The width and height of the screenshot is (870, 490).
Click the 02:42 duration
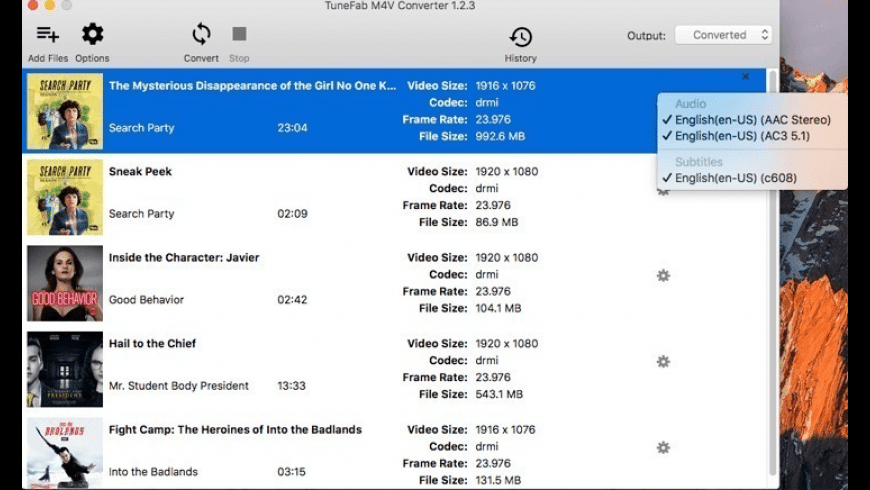(292, 300)
